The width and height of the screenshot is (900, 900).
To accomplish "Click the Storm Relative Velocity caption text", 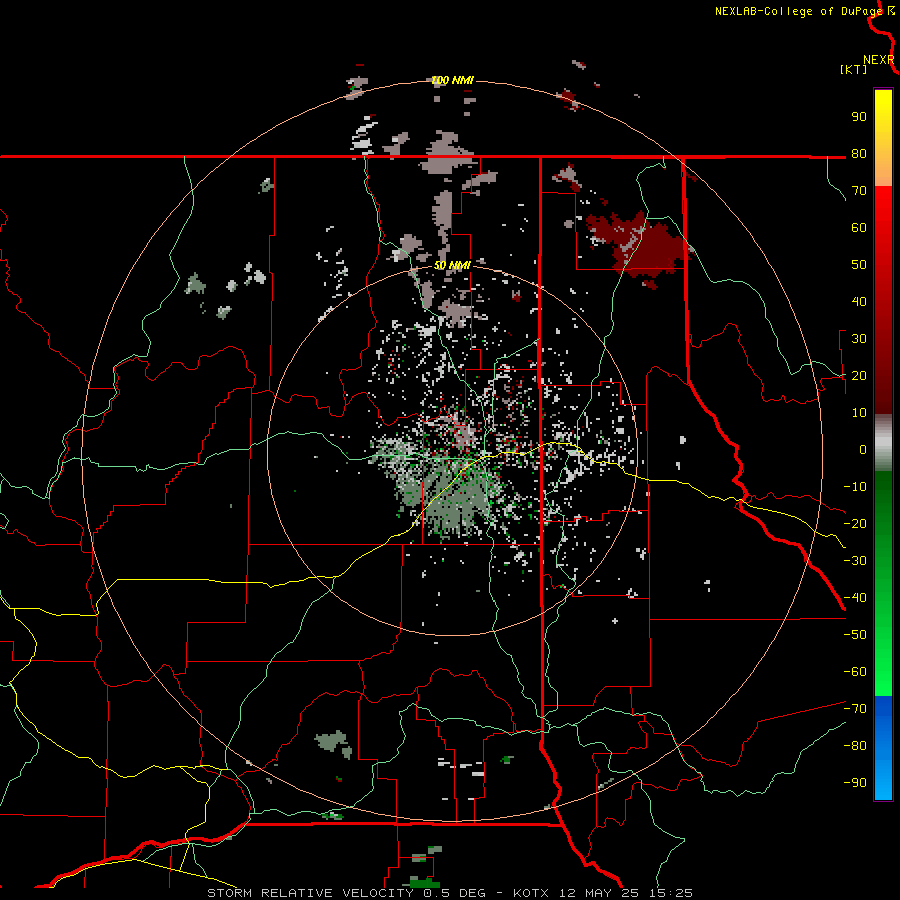I will pyautogui.click(x=449, y=893).
